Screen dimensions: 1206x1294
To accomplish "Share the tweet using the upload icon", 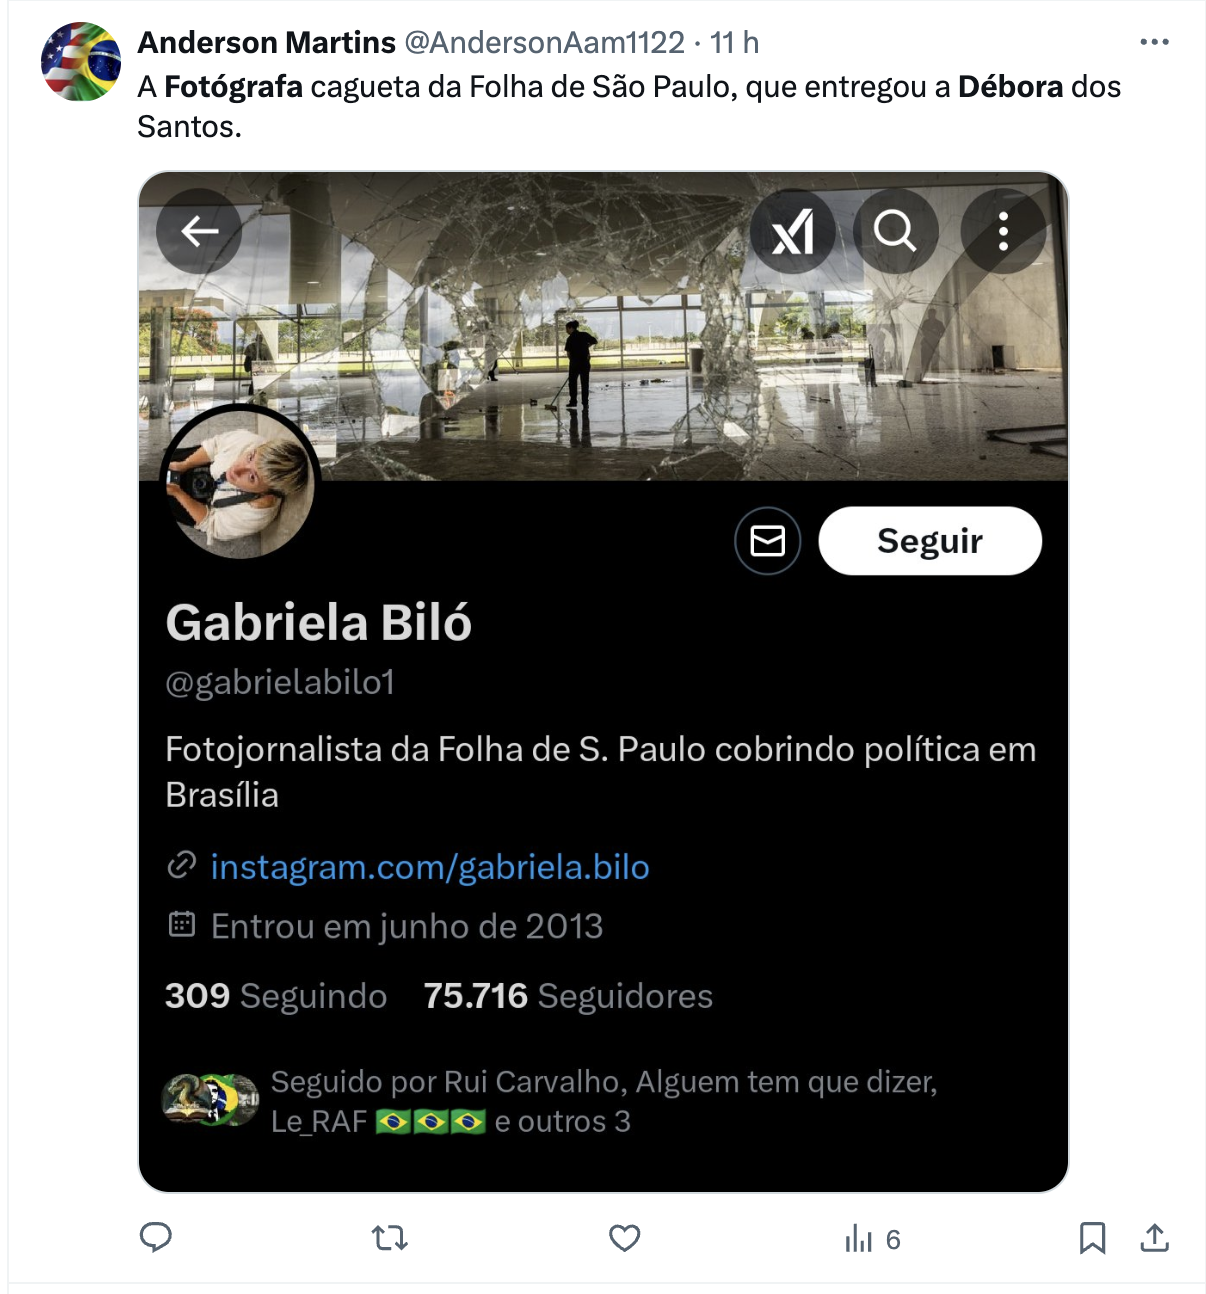I will coord(1154,1238).
